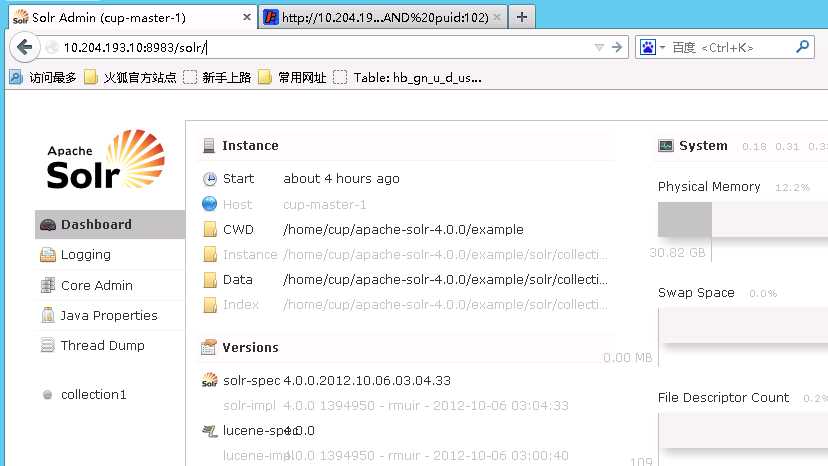828x466 pixels.
Task: Click the Thread Dump icon
Action: [x=48, y=346]
